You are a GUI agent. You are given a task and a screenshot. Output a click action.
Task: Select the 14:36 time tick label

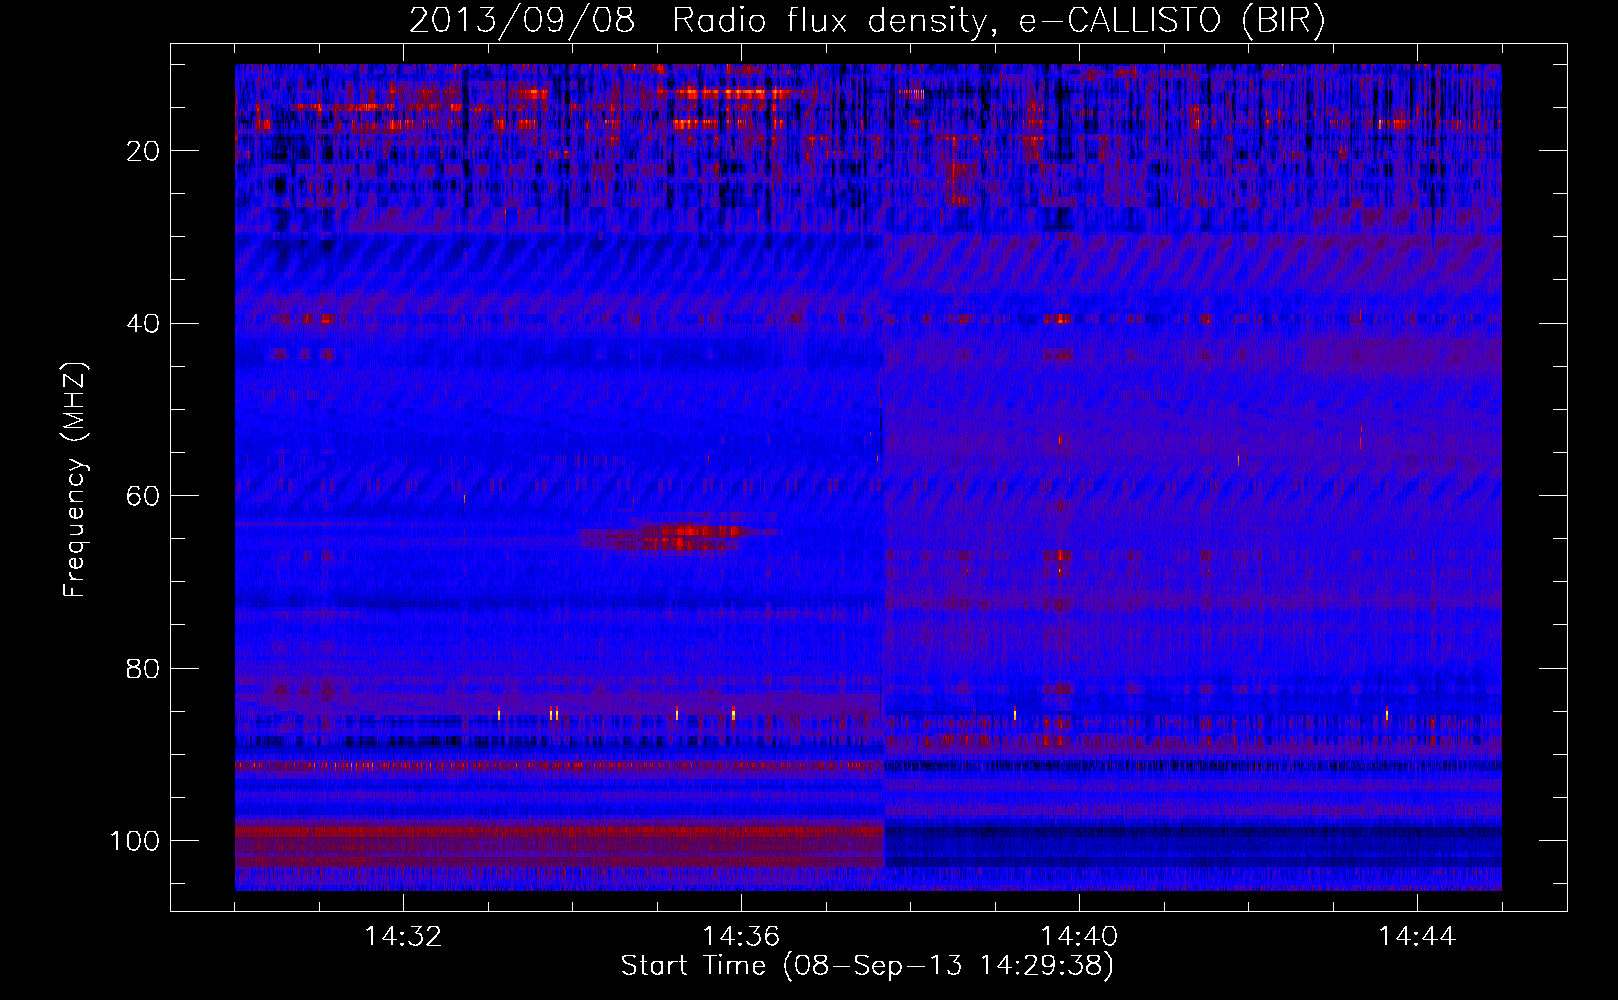[741, 937]
